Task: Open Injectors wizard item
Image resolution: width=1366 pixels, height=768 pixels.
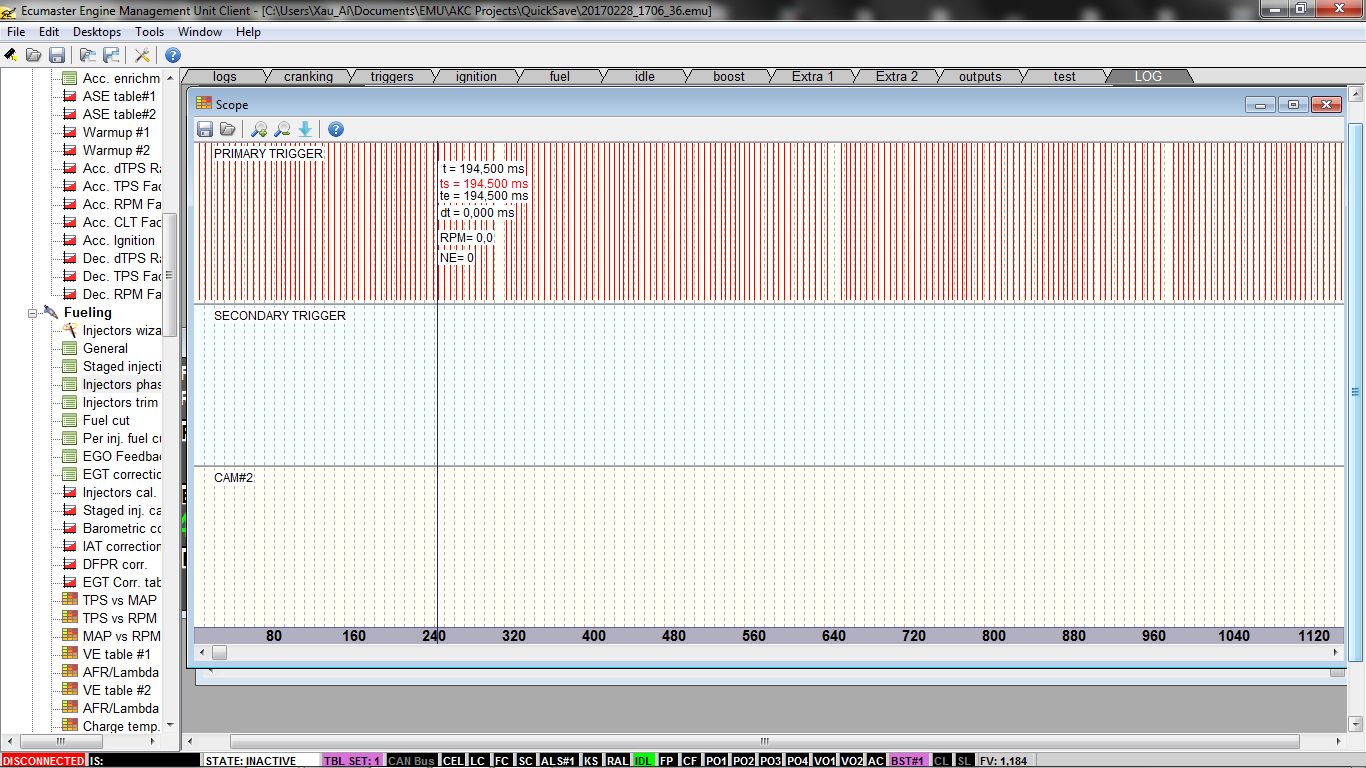Action: pos(120,331)
